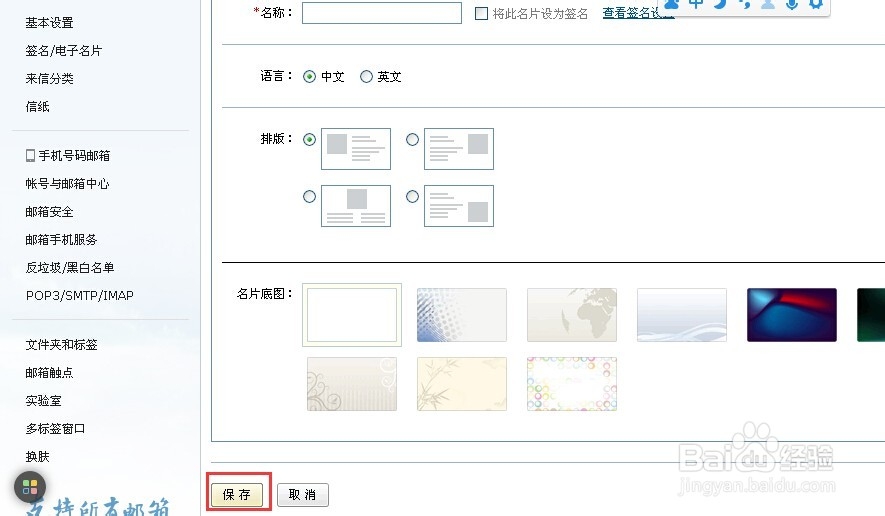885x516 pixels.
Task: Select 英文 language radio button
Action: pos(366,77)
